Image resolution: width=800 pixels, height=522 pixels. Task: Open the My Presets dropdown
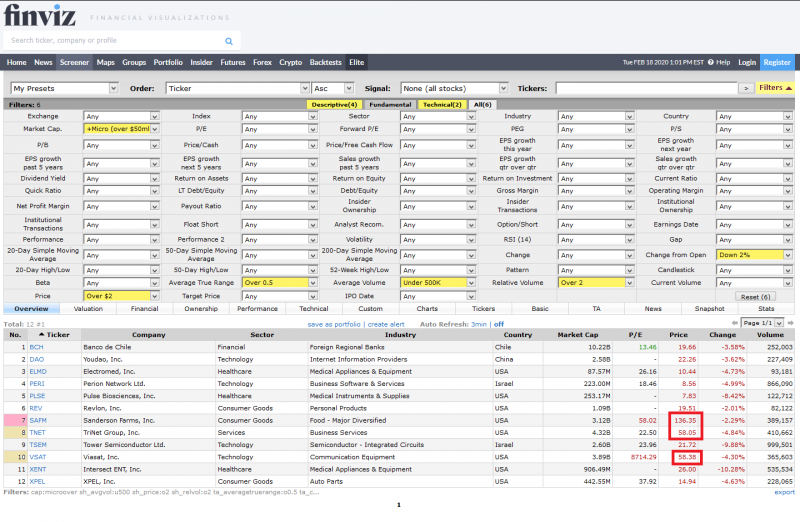click(x=64, y=88)
